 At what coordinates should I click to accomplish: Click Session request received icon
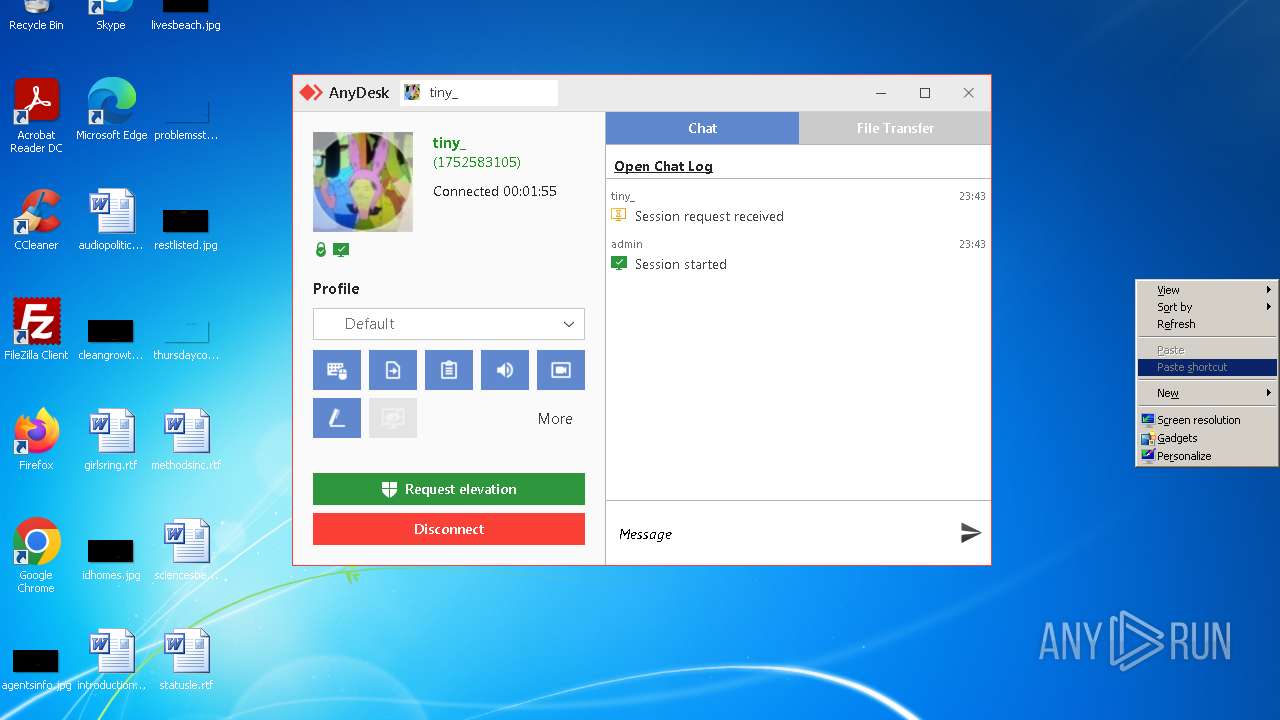[x=619, y=216]
